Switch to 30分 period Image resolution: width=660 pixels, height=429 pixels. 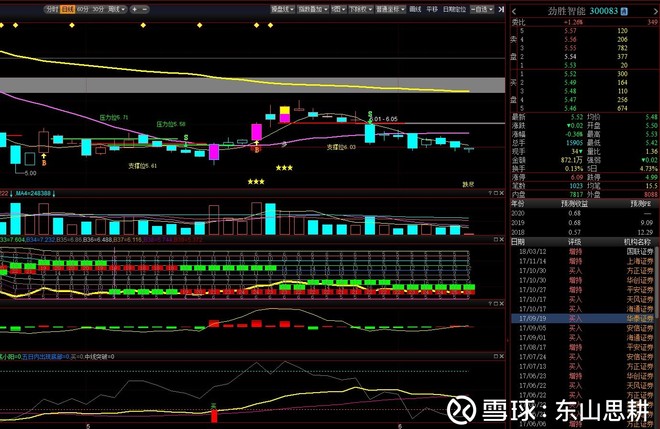98,9
